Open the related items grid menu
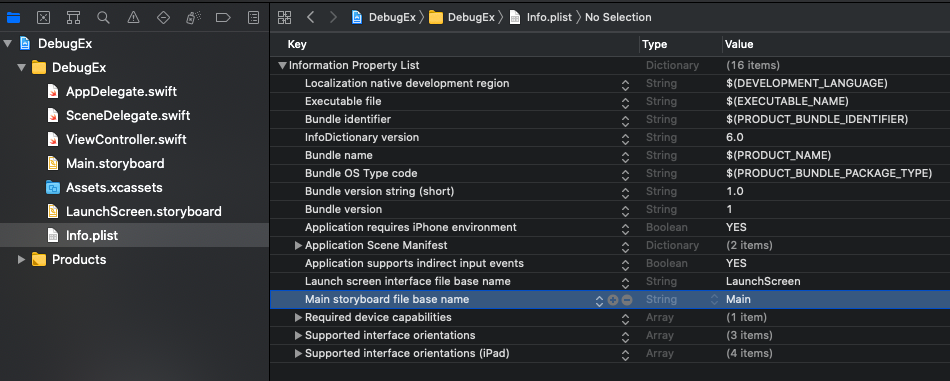This screenshot has height=381, width=950. click(x=285, y=17)
